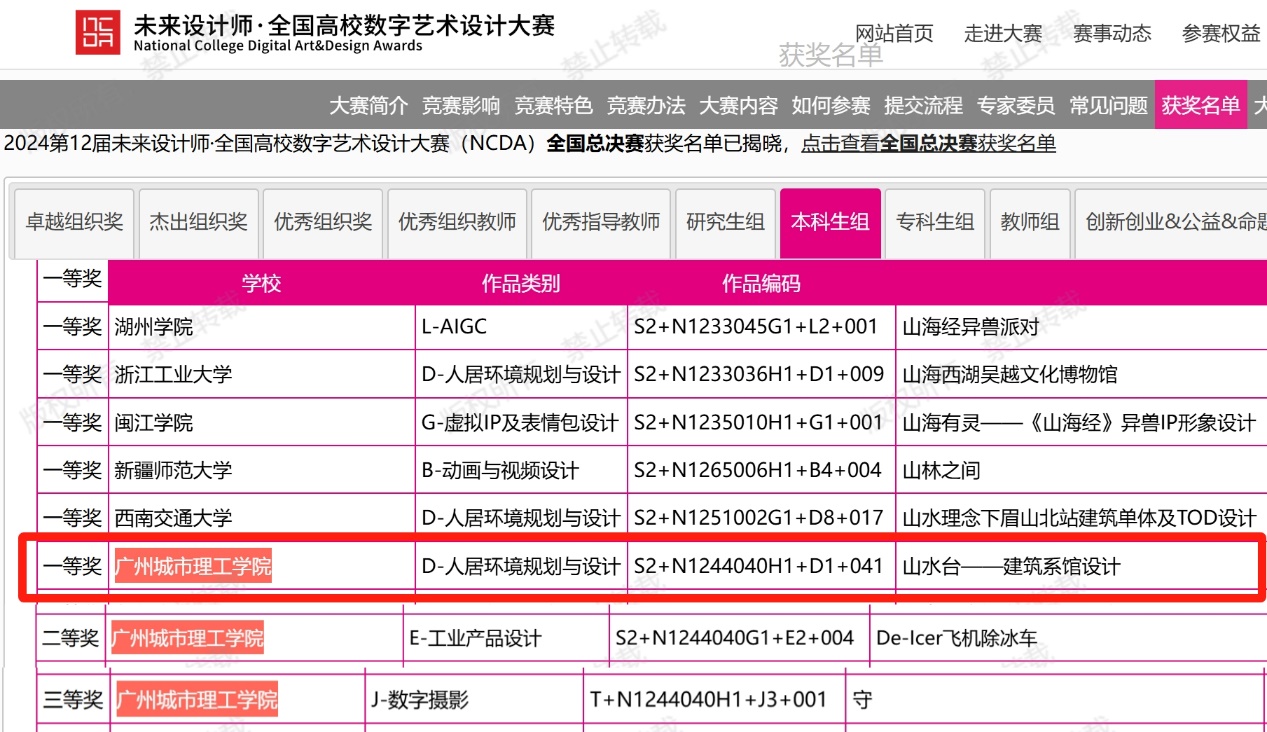Switch to the 卓越组织奖 tab
This screenshot has height=732, width=1267.
click(74, 222)
